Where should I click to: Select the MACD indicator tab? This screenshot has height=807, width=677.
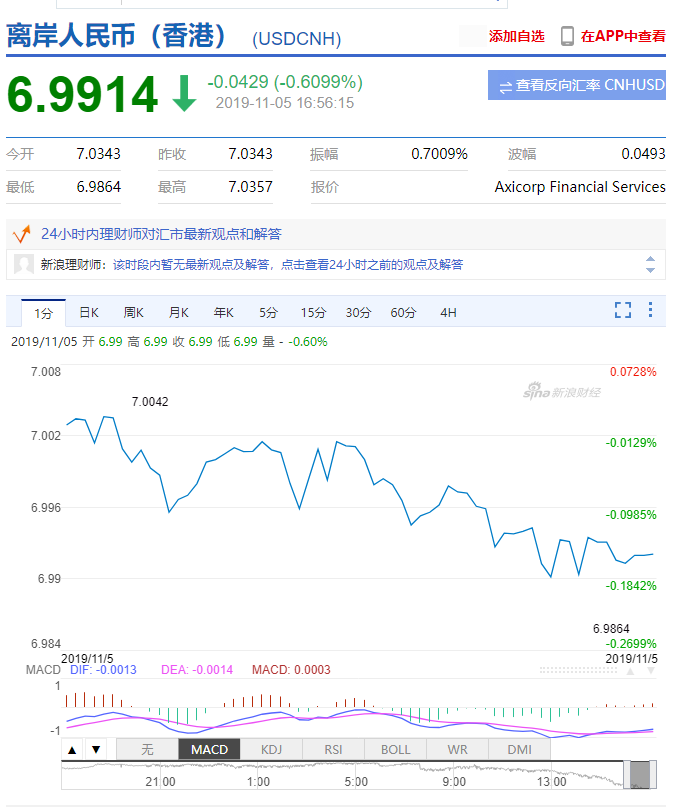click(209, 749)
